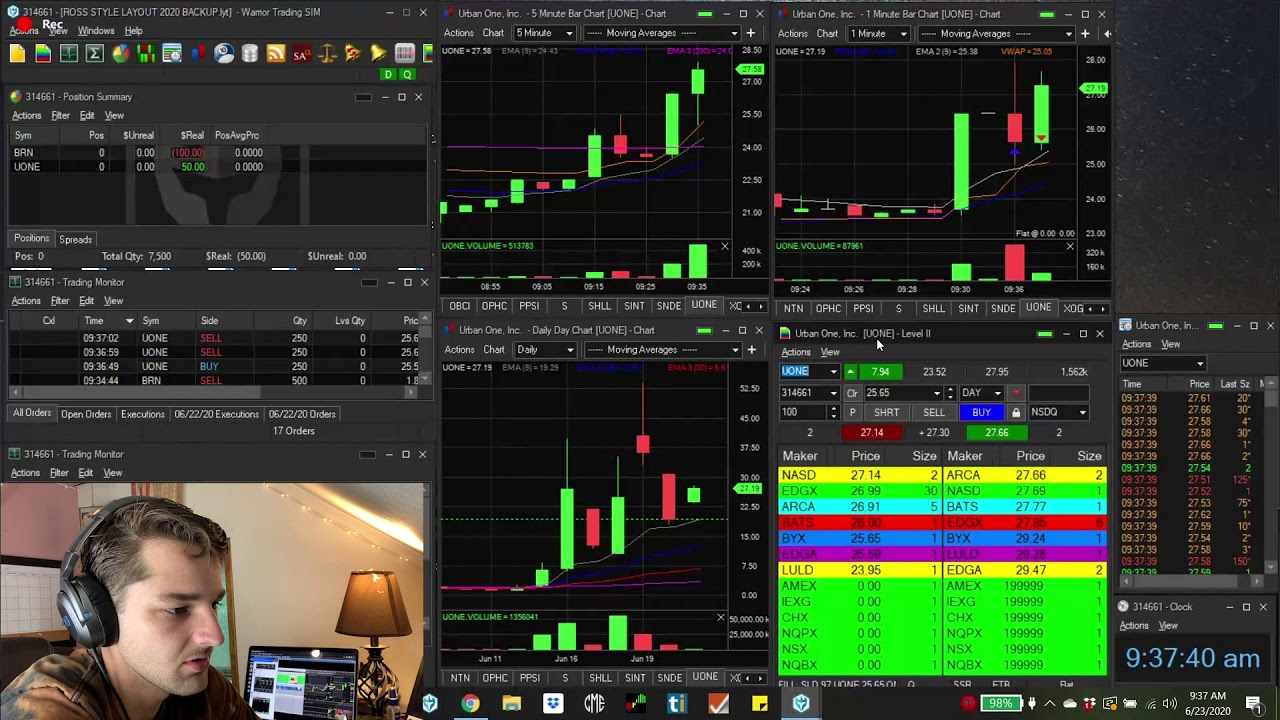This screenshot has width=1280, height=720.
Task: Open File Explorer from the taskbar
Action: tap(511, 704)
